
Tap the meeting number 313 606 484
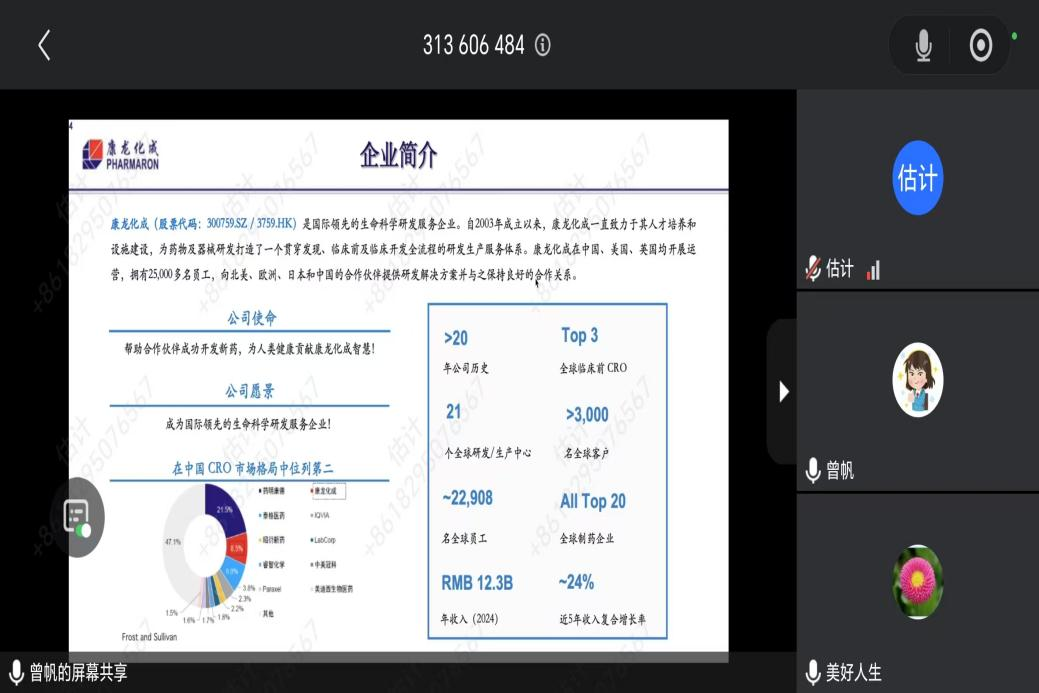pos(473,45)
